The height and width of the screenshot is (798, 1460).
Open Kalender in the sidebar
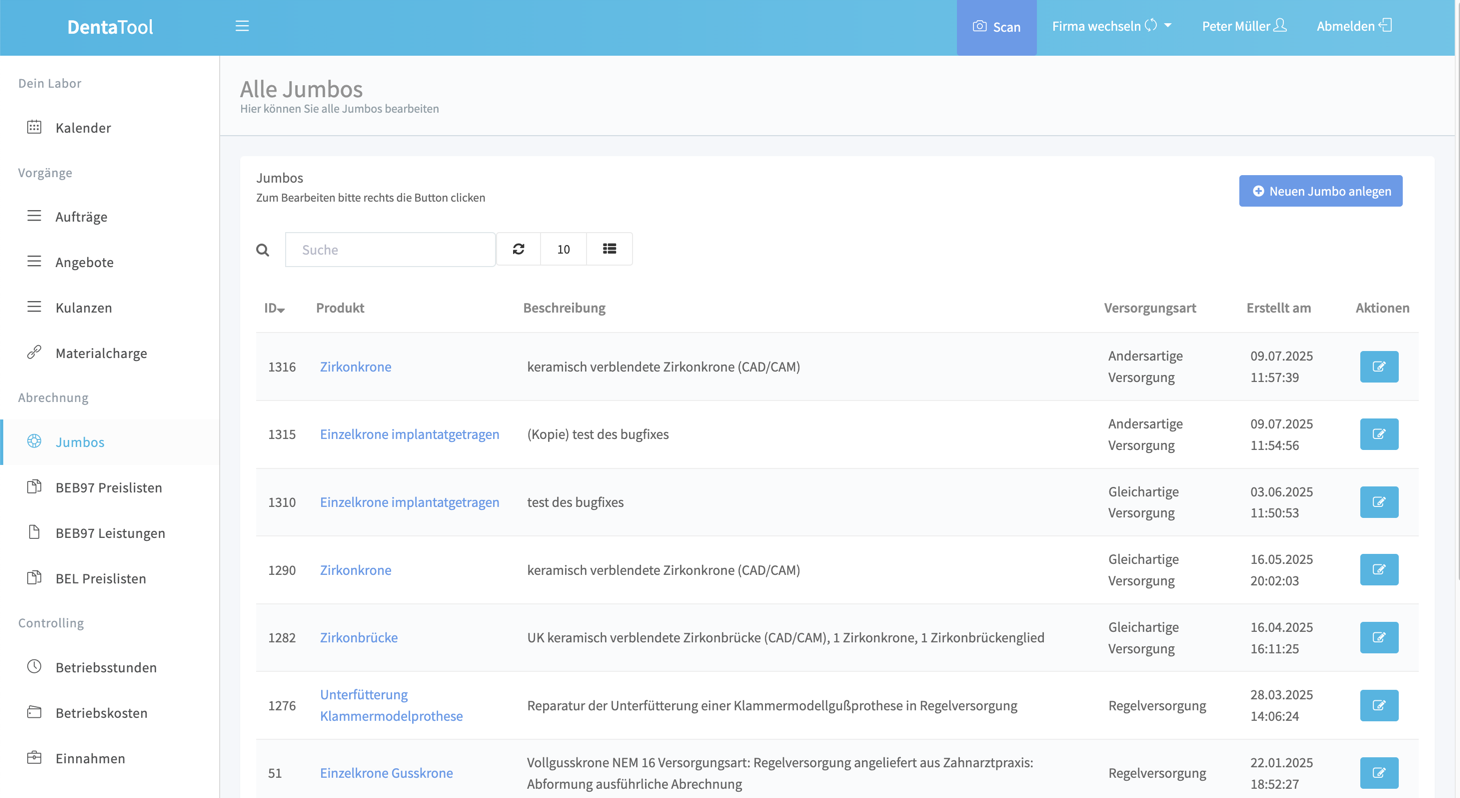(x=83, y=128)
